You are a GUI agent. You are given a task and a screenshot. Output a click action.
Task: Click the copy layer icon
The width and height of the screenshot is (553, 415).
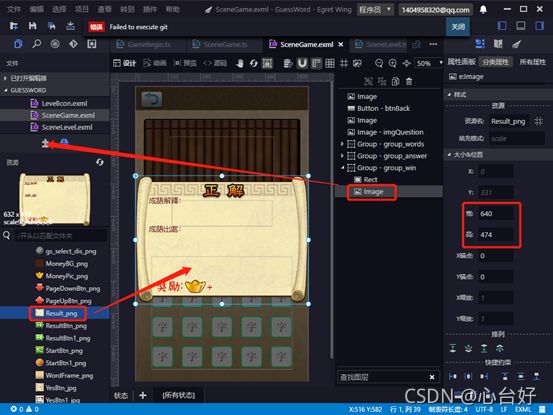pyautogui.click(x=395, y=81)
